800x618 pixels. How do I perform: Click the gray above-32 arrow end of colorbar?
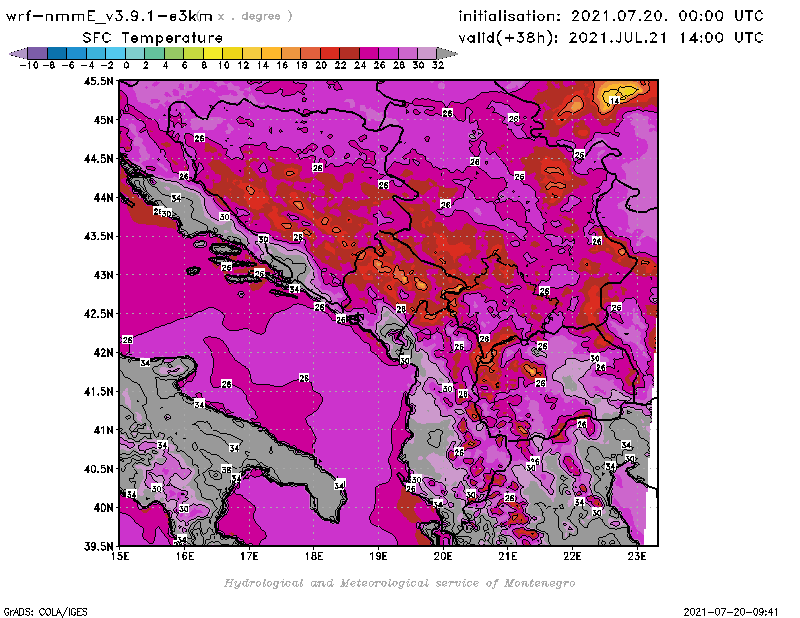tap(447, 53)
